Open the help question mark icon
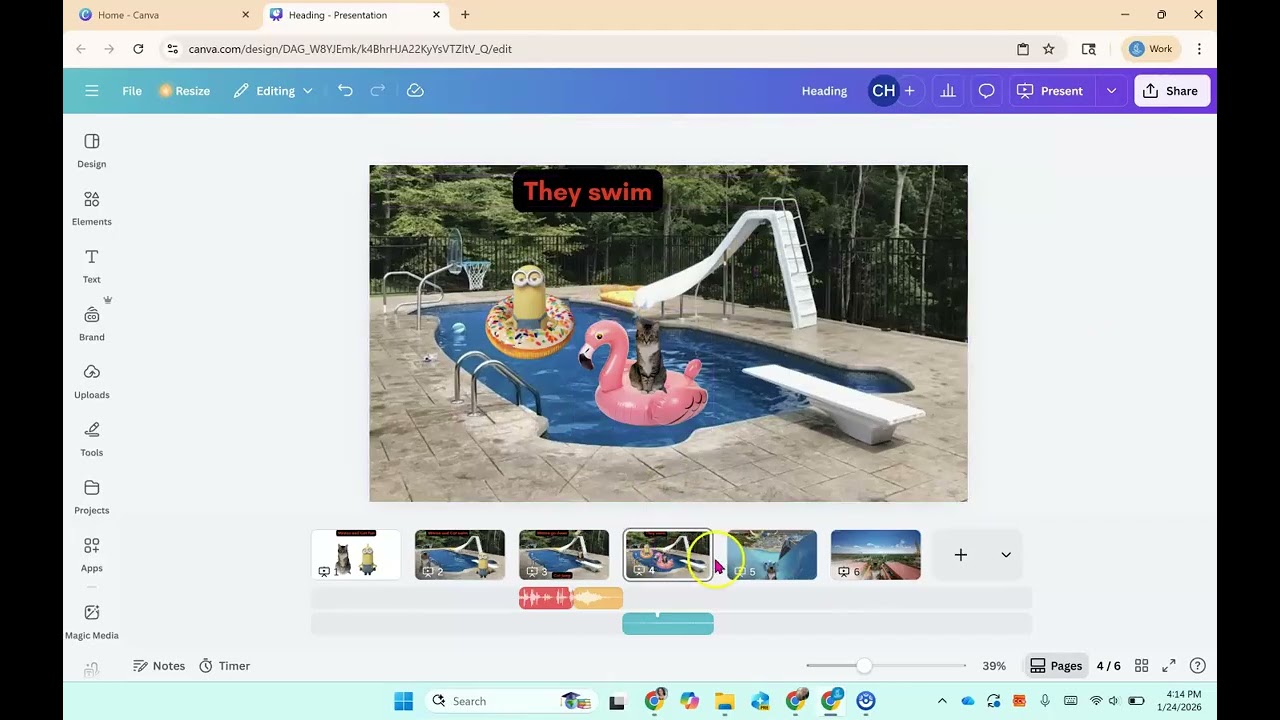1280x720 pixels. click(x=1197, y=666)
